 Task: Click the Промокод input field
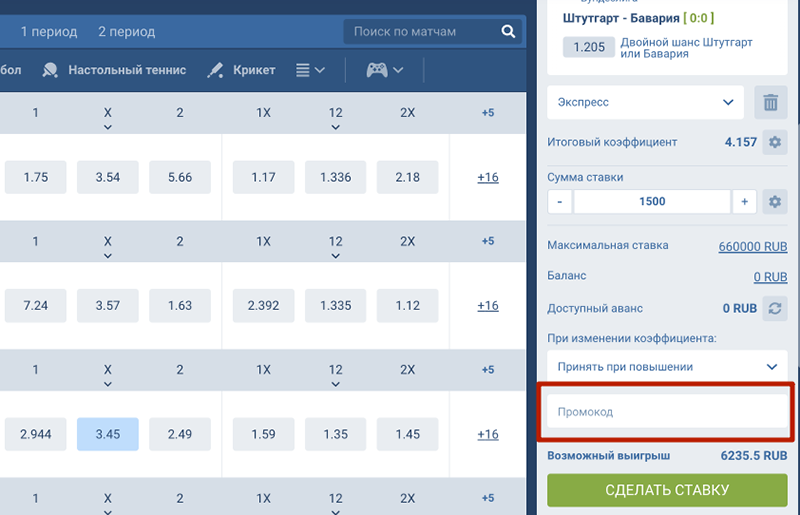point(667,411)
